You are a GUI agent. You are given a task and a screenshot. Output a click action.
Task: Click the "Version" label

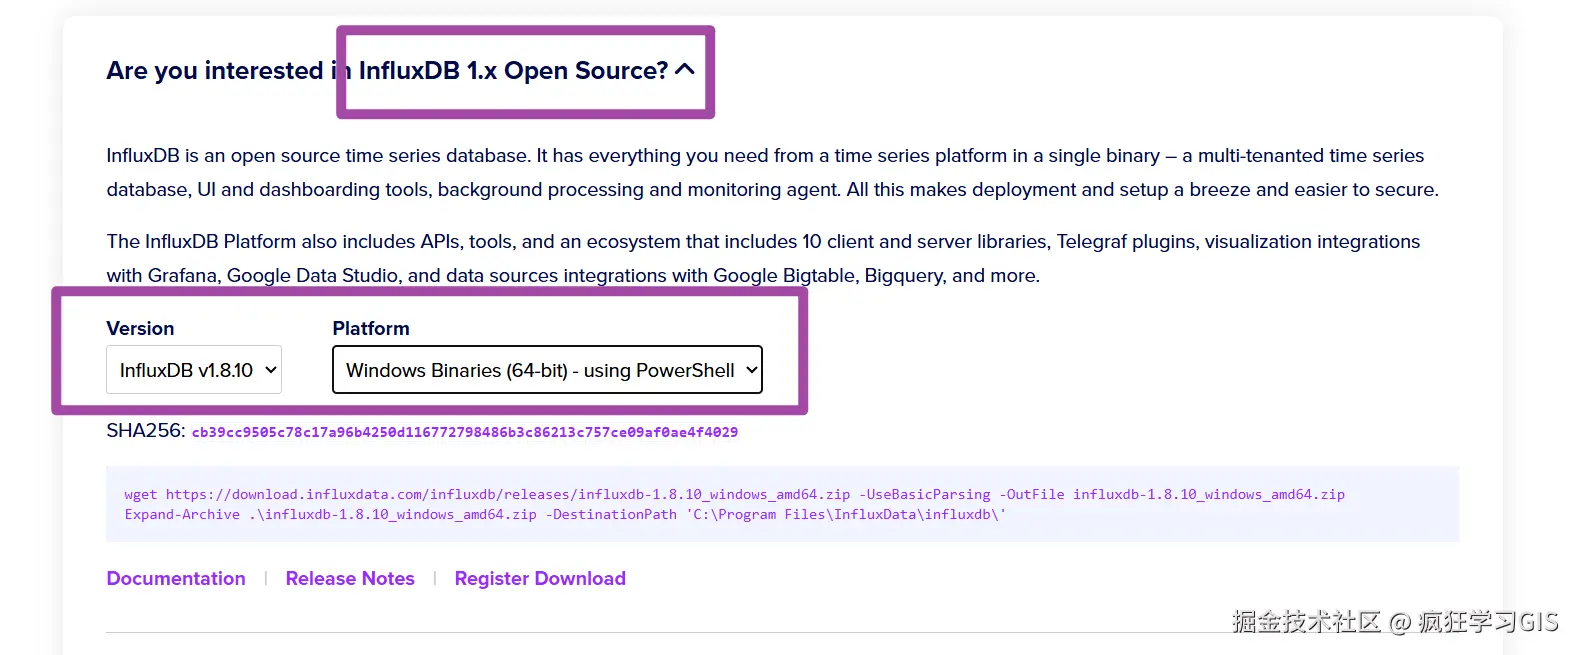coord(140,328)
